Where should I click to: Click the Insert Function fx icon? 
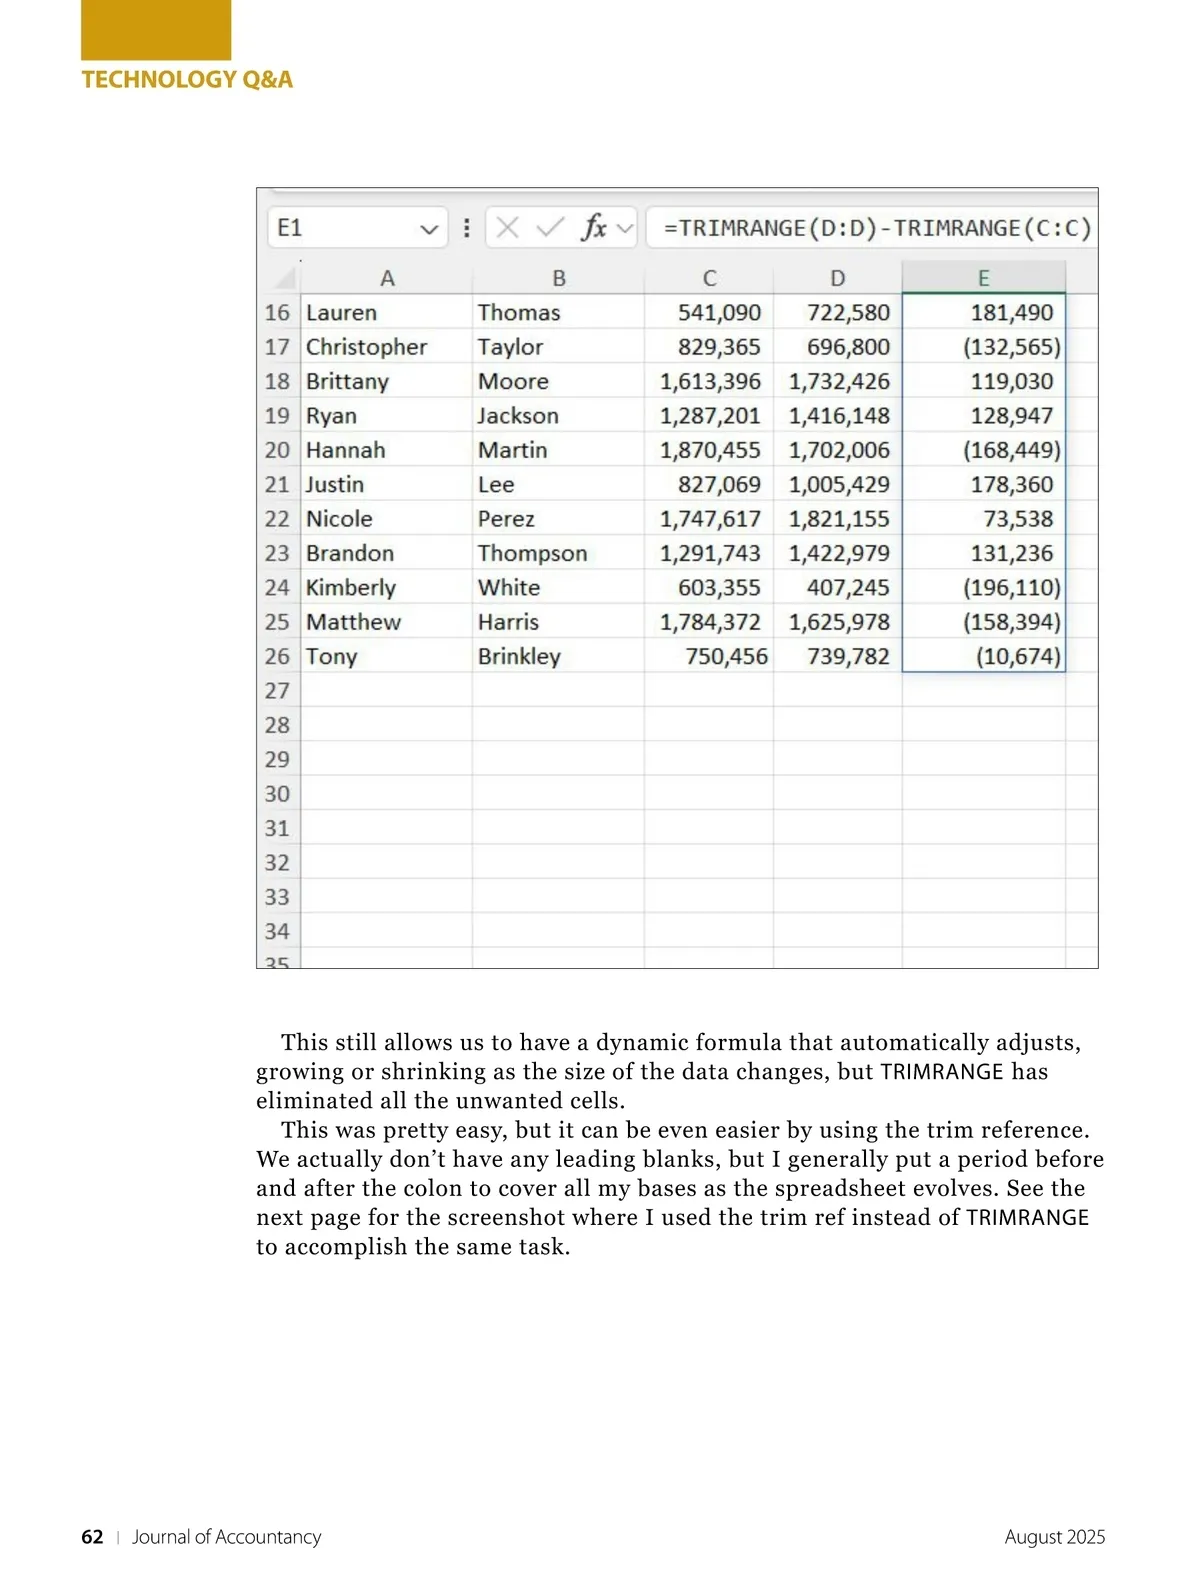[594, 228]
